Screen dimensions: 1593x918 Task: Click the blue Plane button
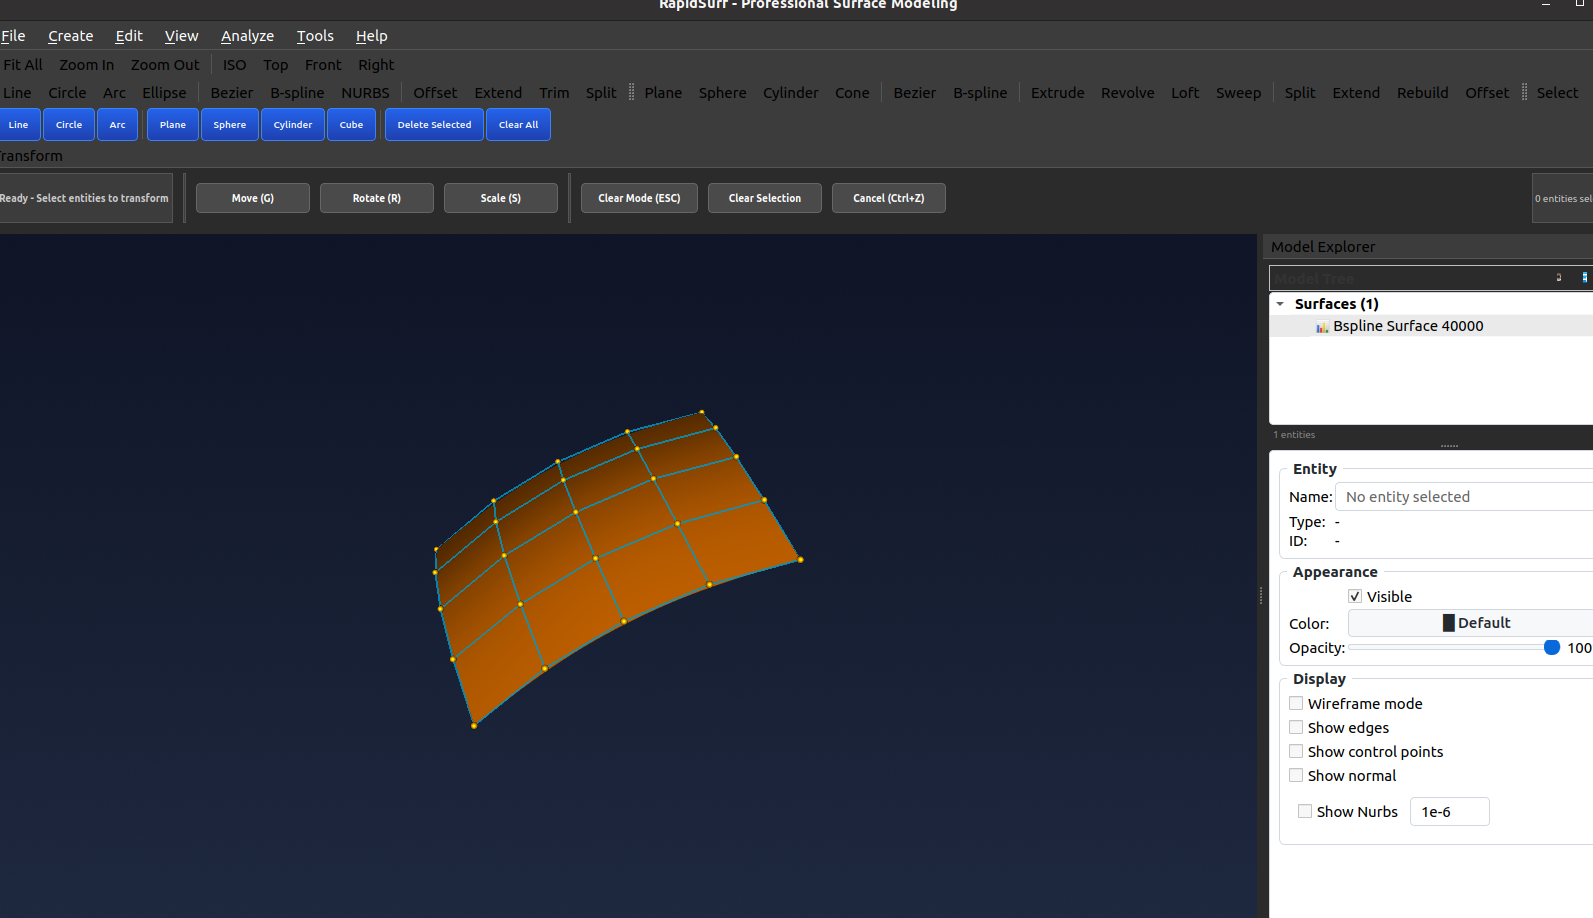tap(173, 125)
